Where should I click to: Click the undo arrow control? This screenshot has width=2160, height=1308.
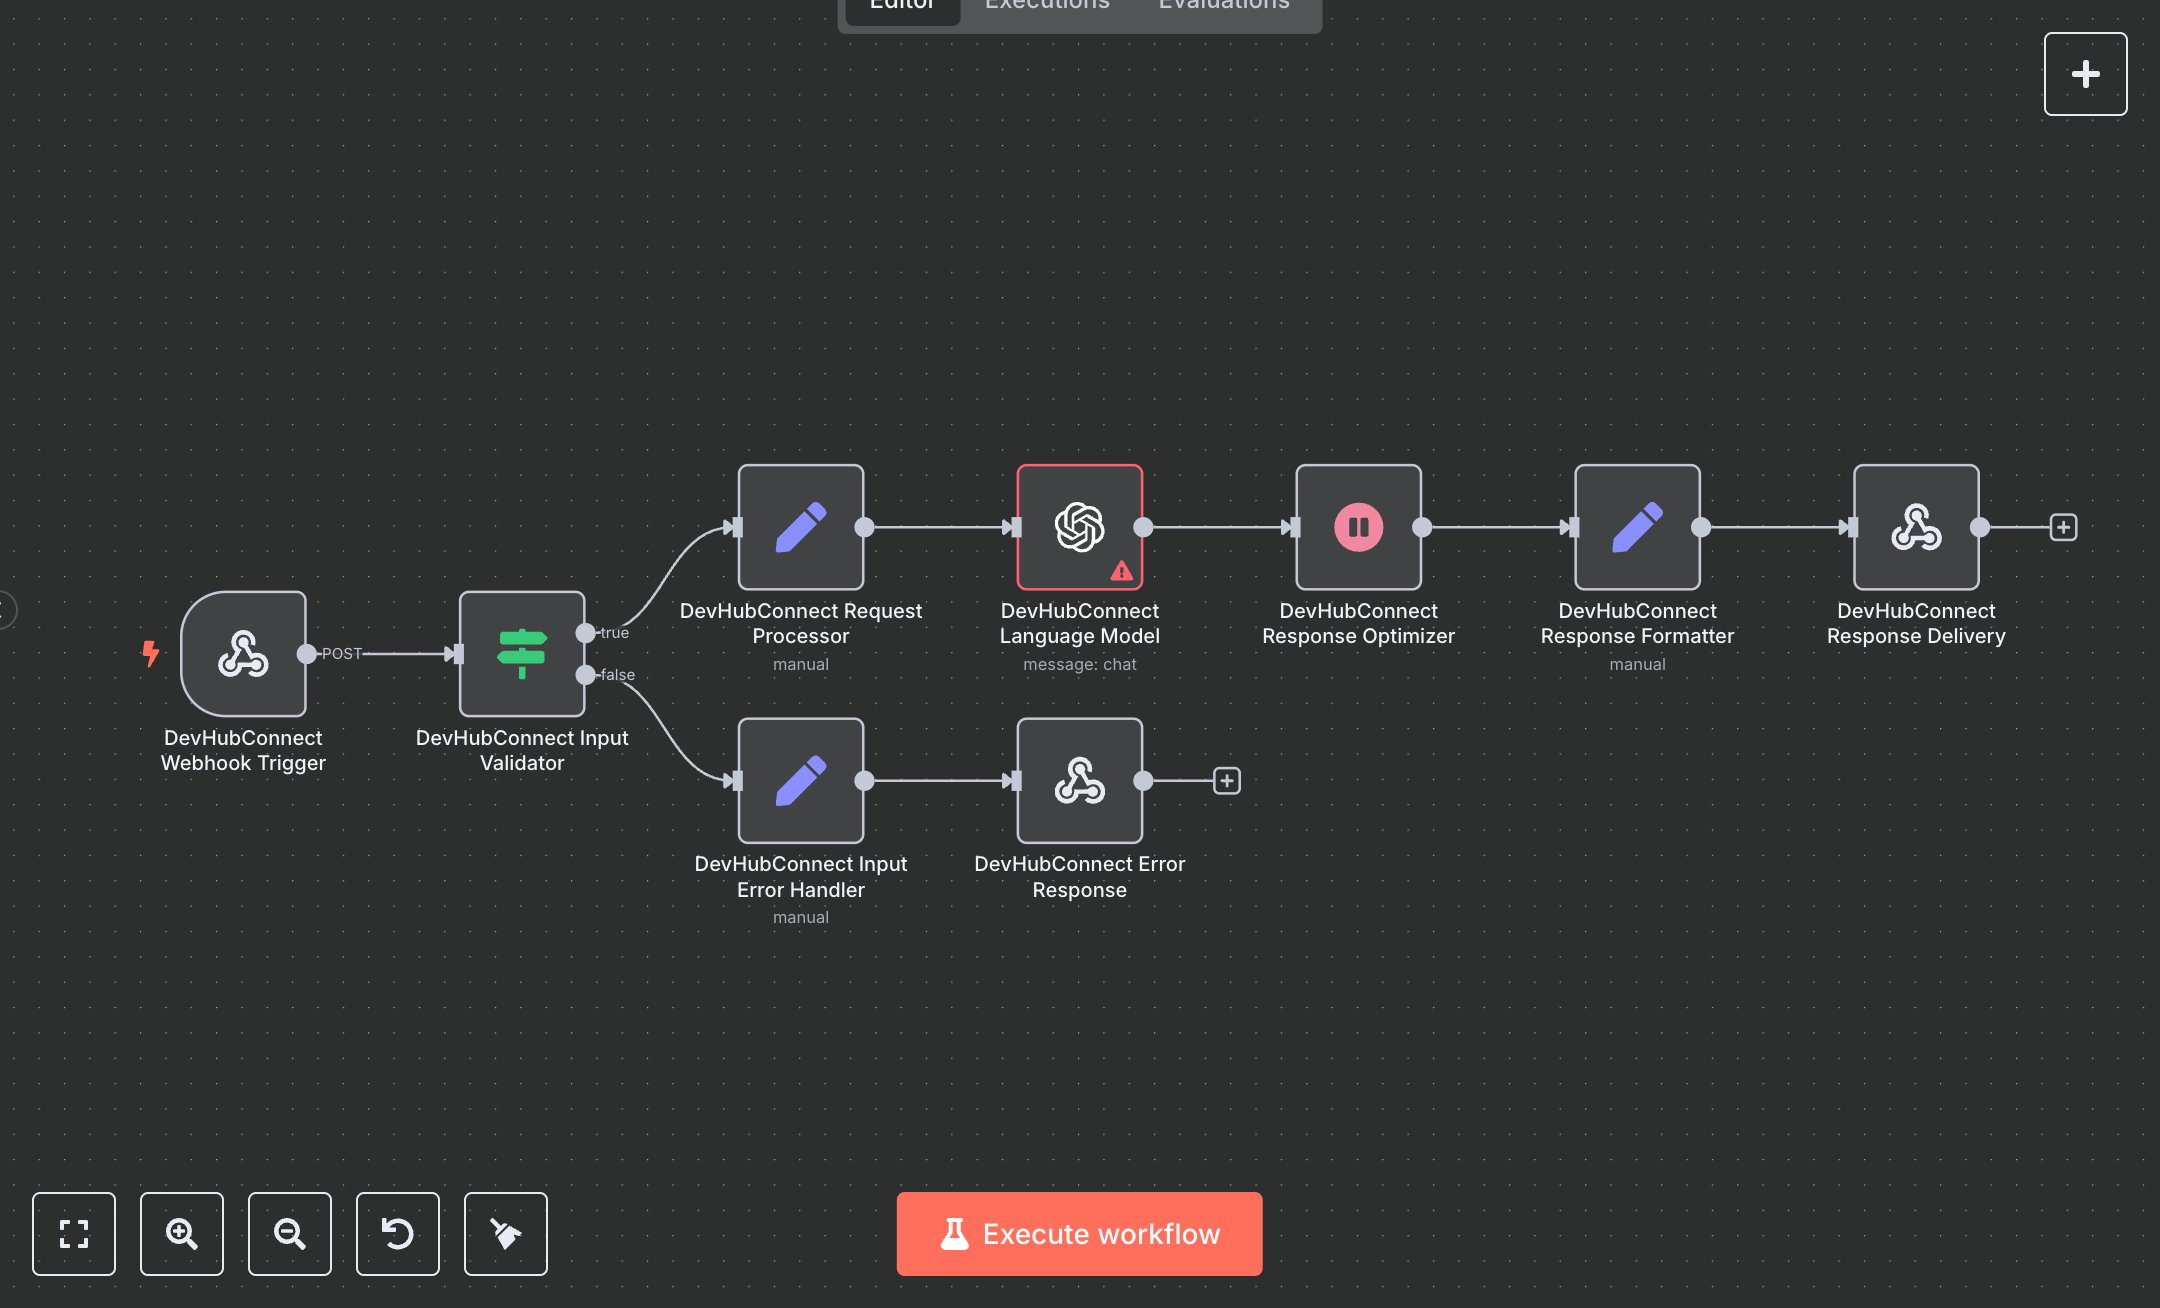point(397,1234)
